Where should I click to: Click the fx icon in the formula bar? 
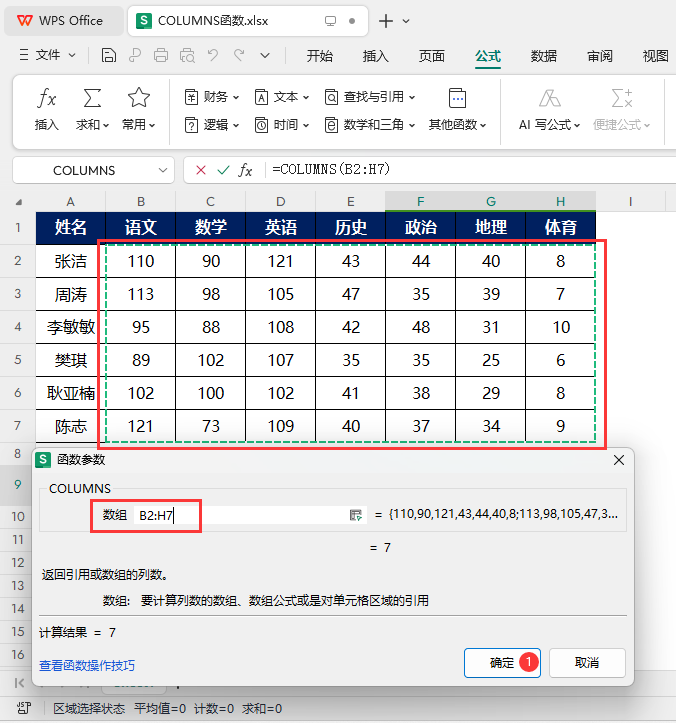(245, 170)
